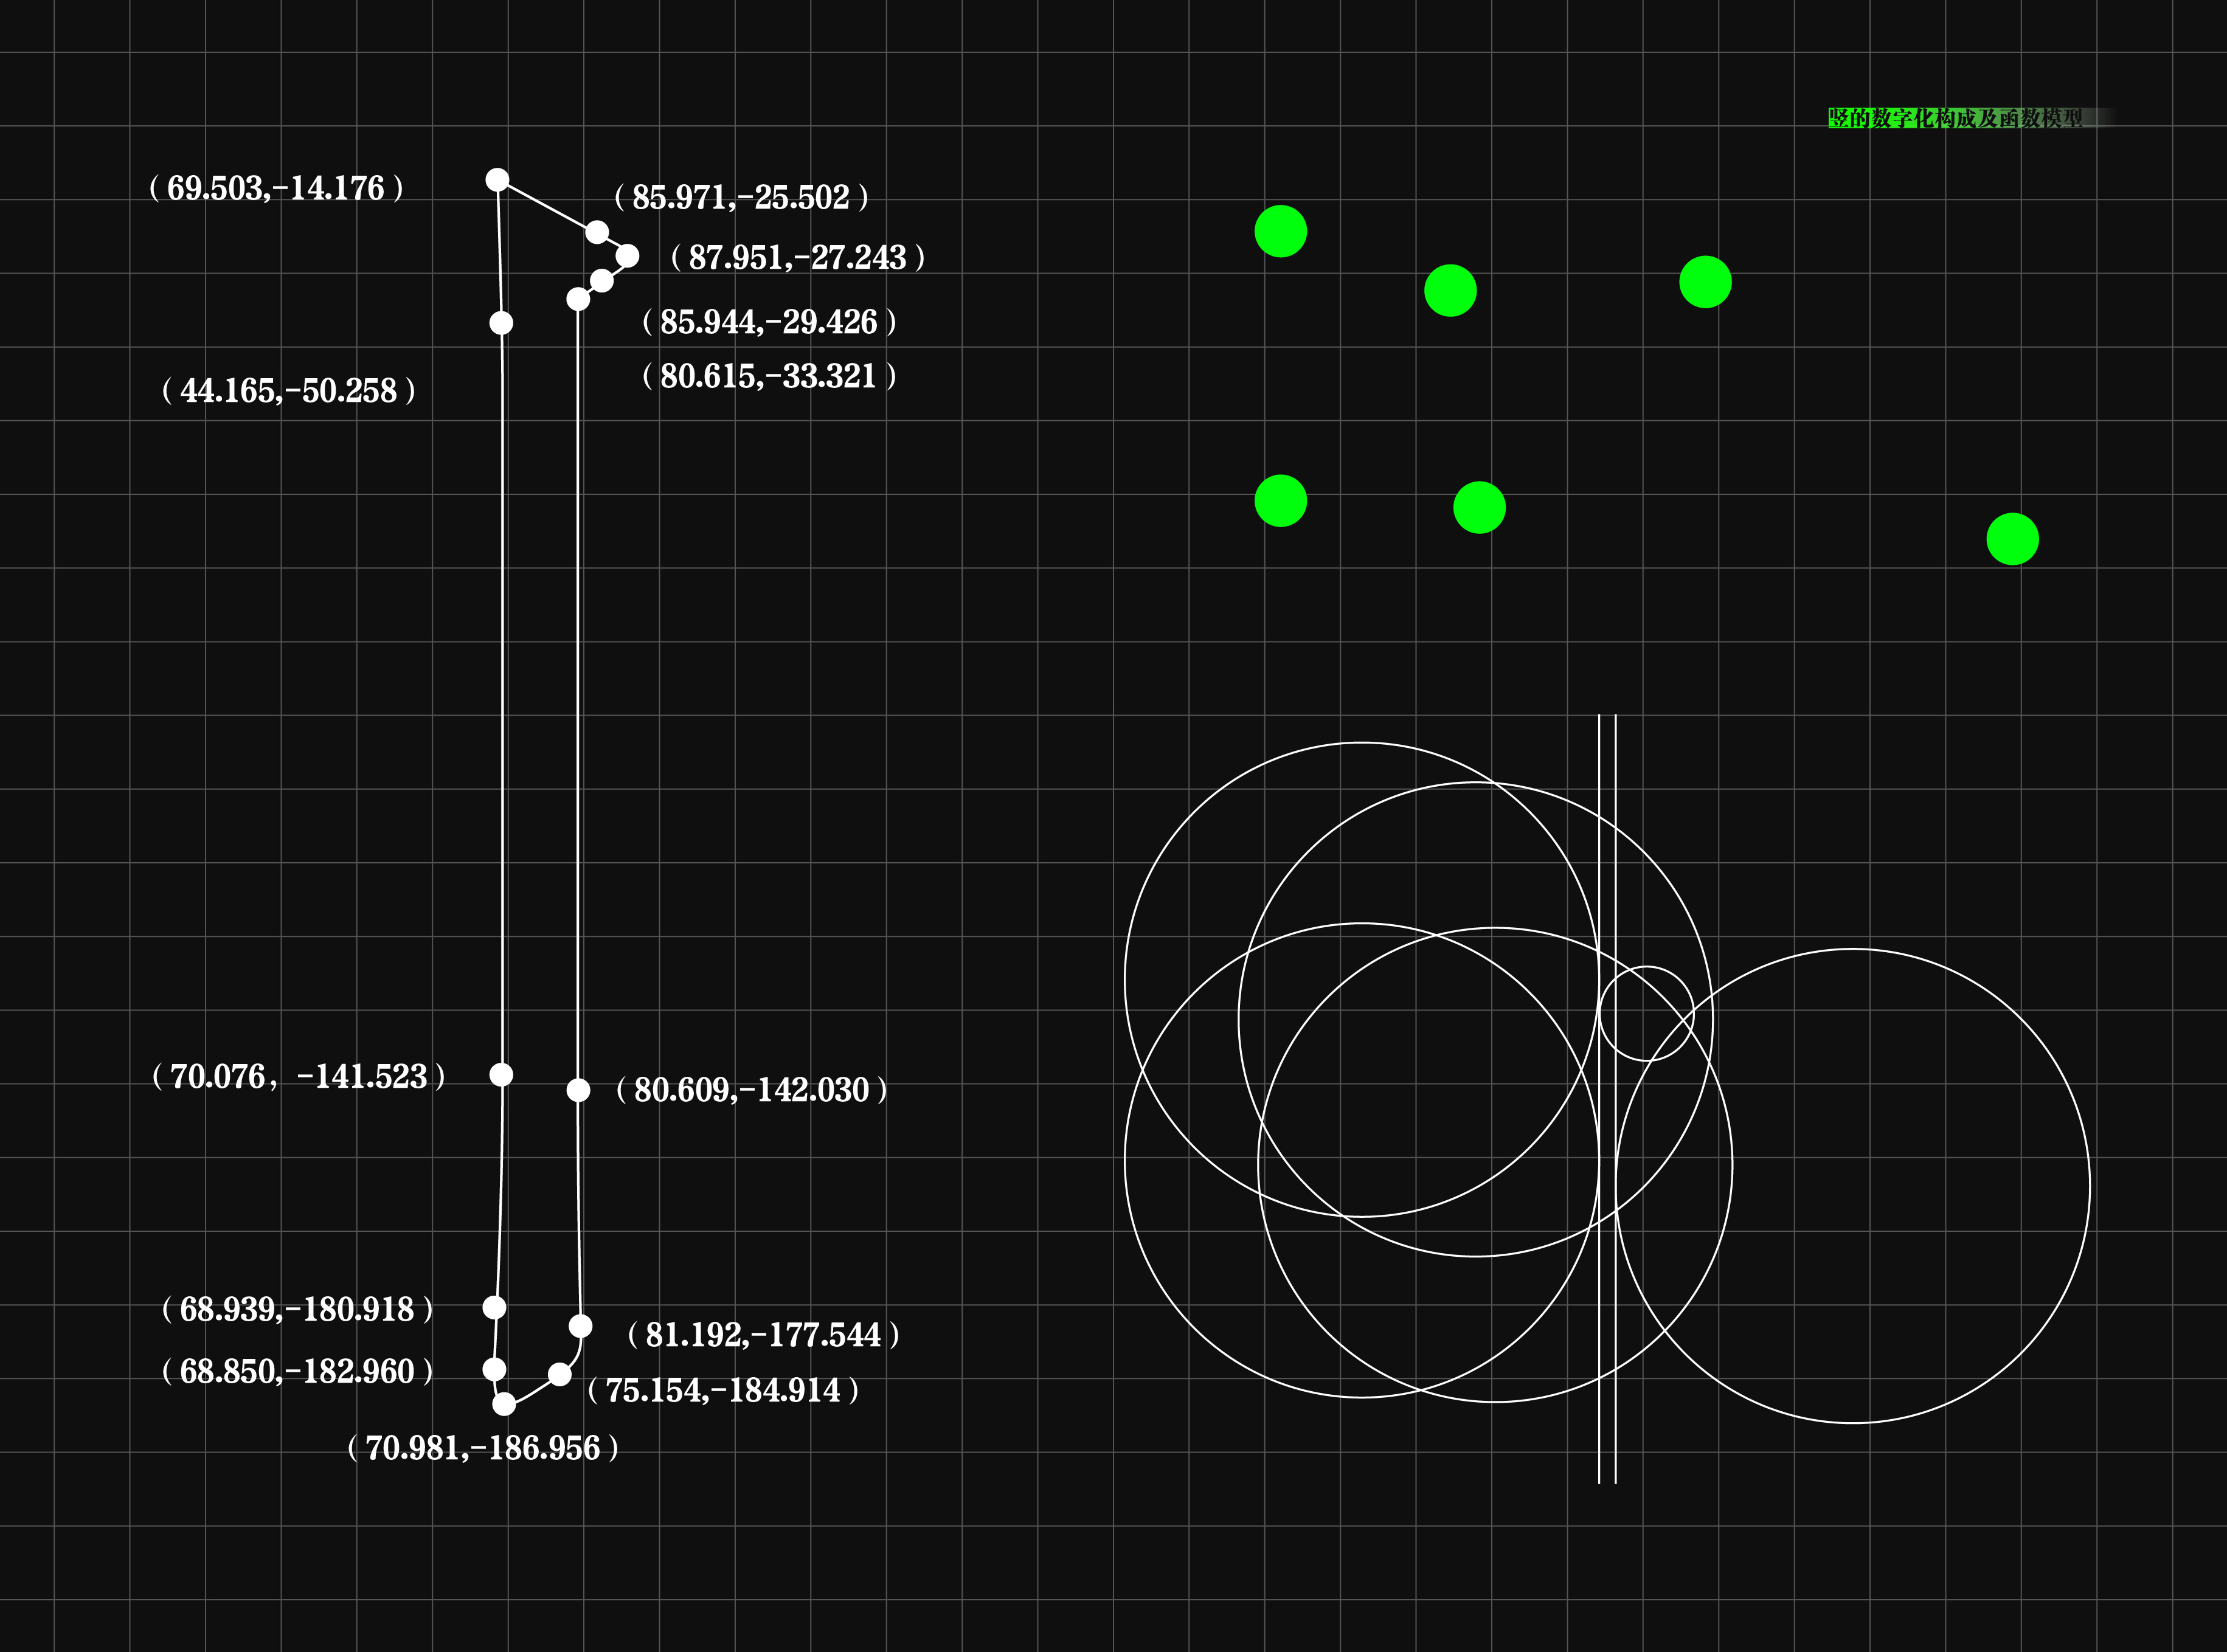Click the coordinate label (44.165,-50.258)
The width and height of the screenshot is (2227, 1652).
[289, 390]
